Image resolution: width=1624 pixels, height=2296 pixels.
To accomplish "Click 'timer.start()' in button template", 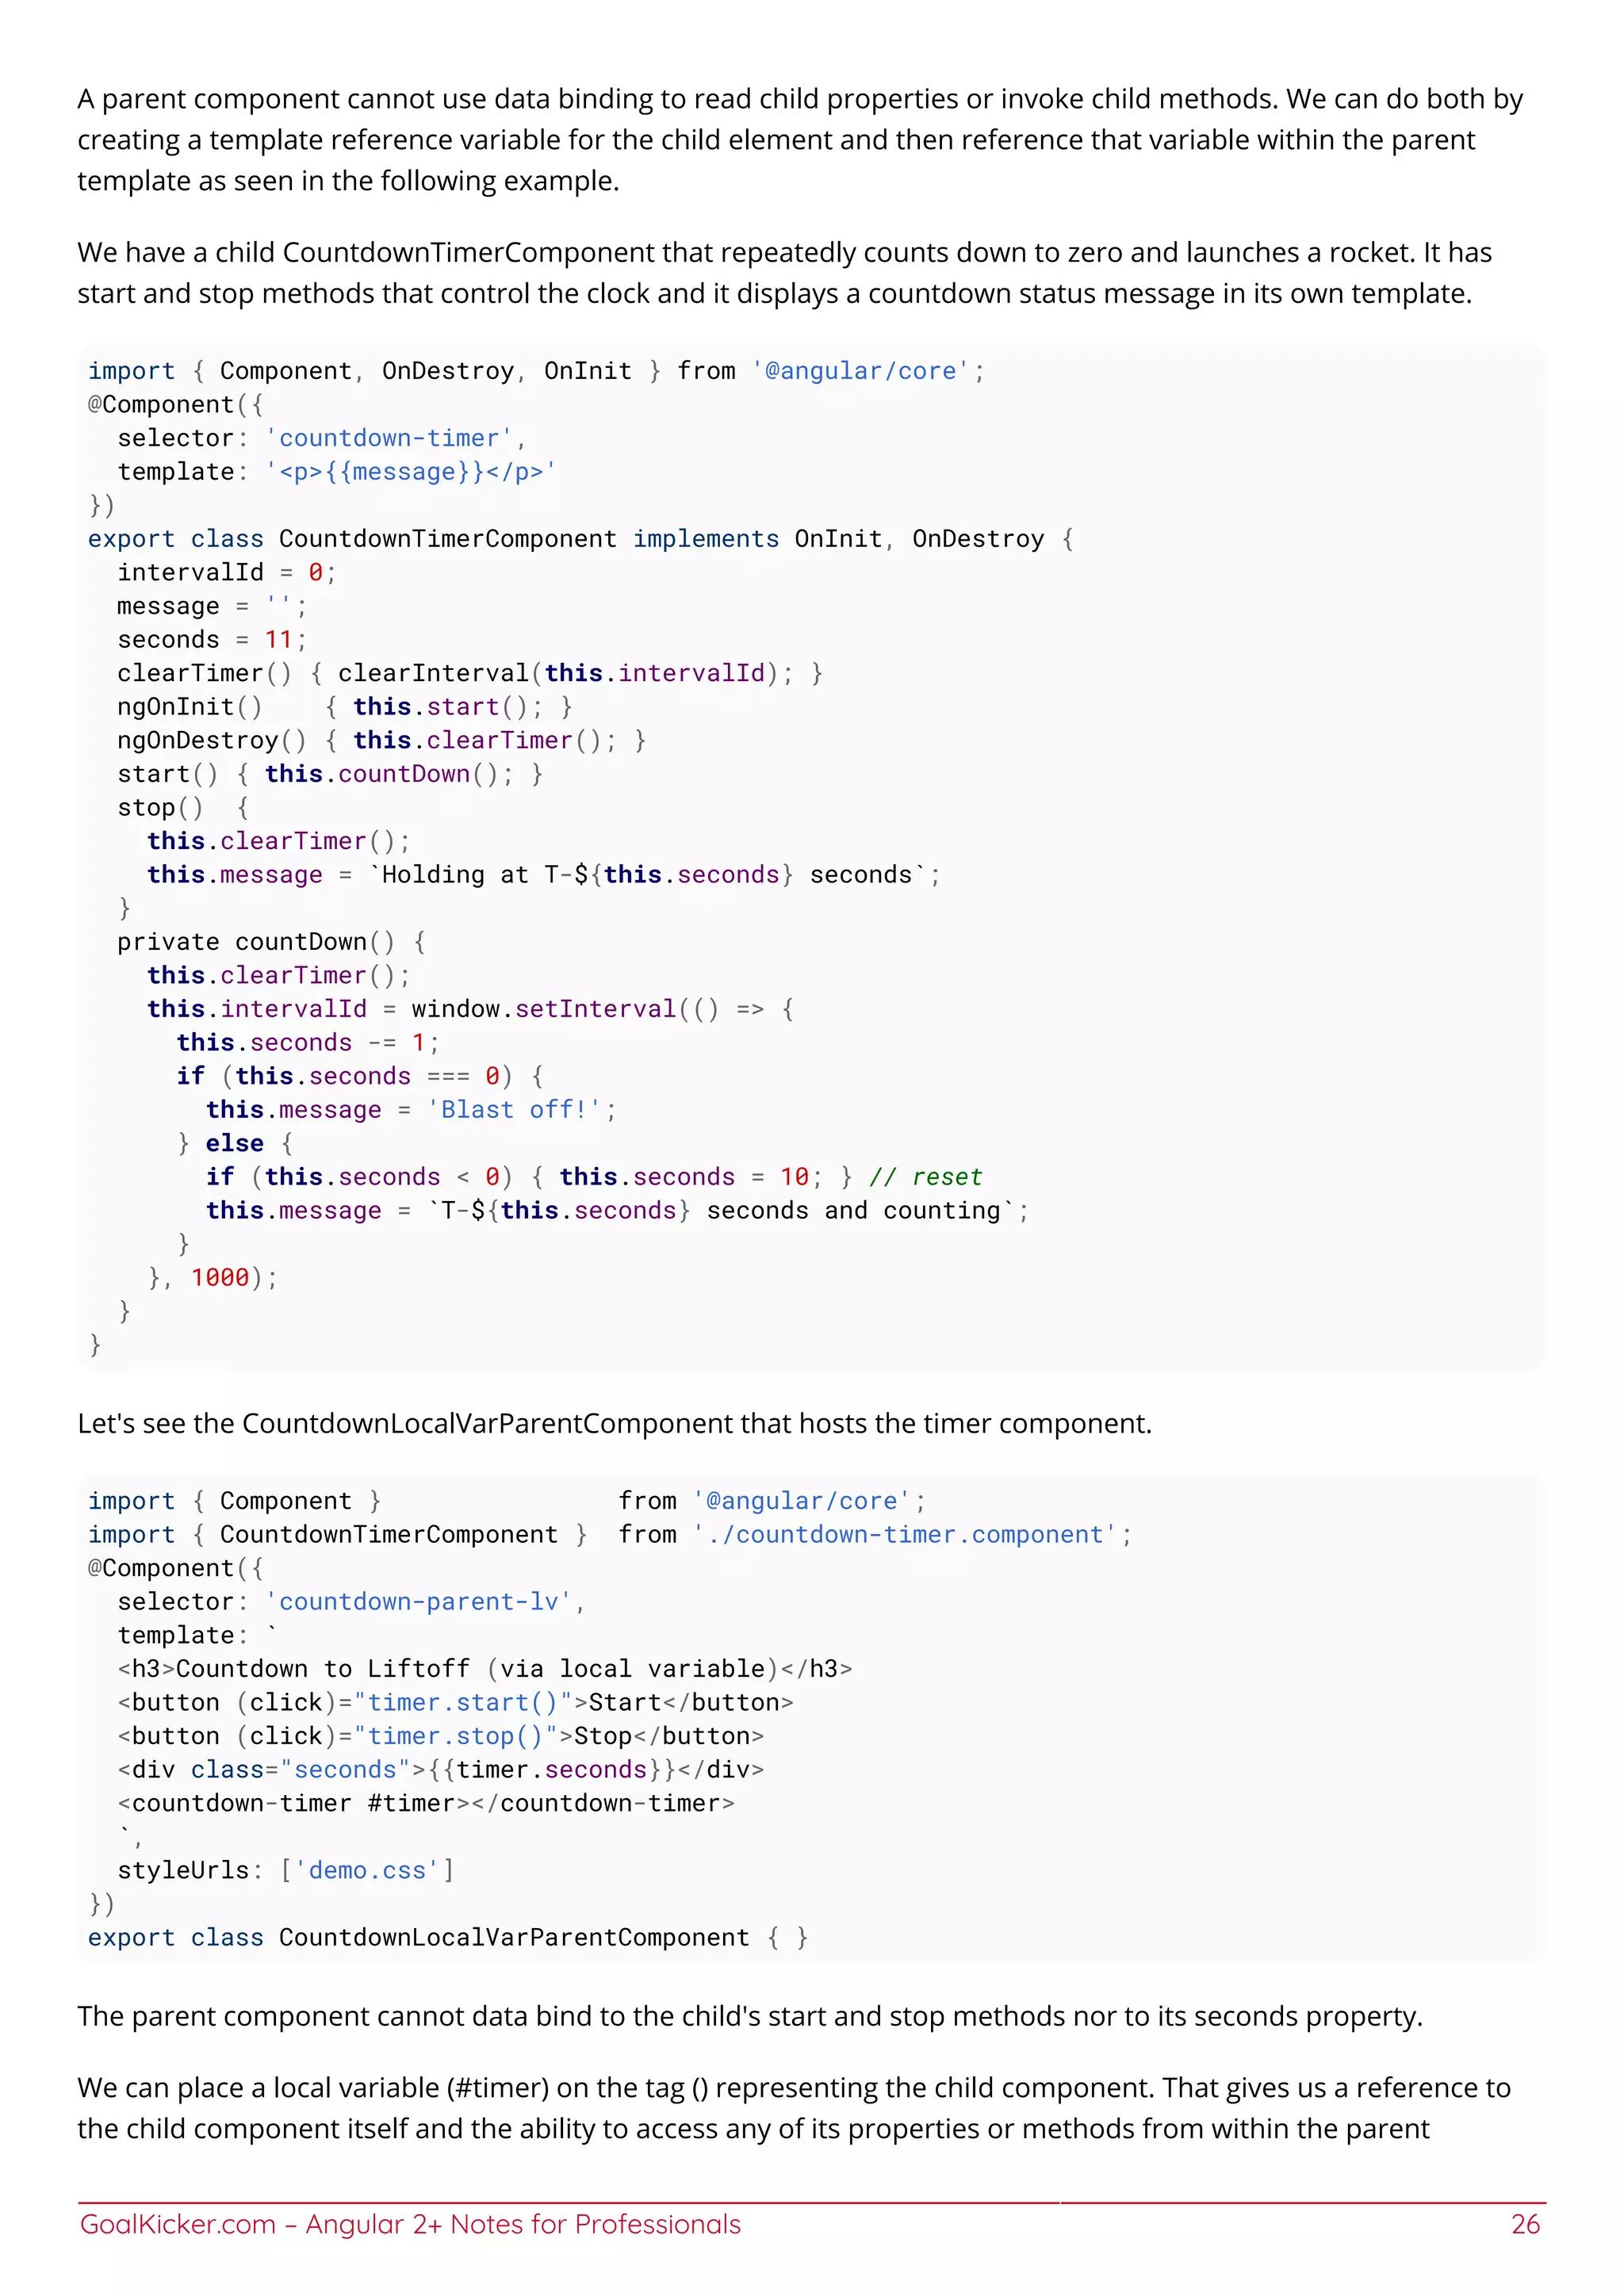I will coord(463,1702).
